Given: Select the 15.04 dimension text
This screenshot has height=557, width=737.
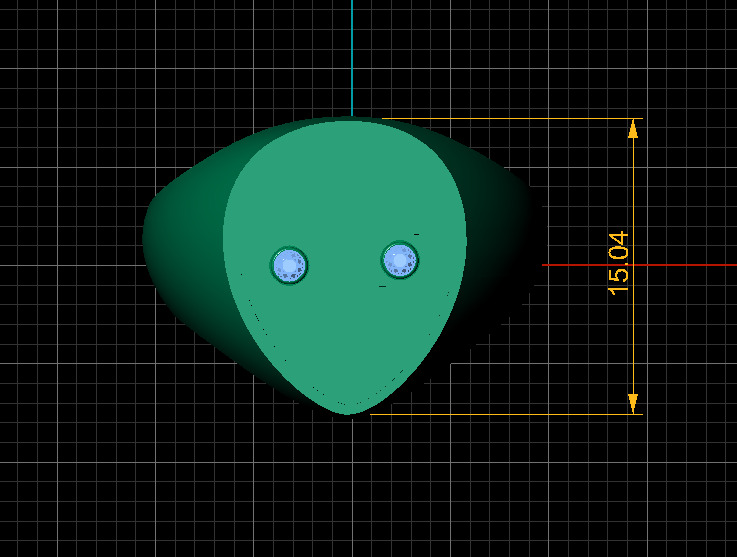Looking at the screenshot, I should click(x=619, y=263).
